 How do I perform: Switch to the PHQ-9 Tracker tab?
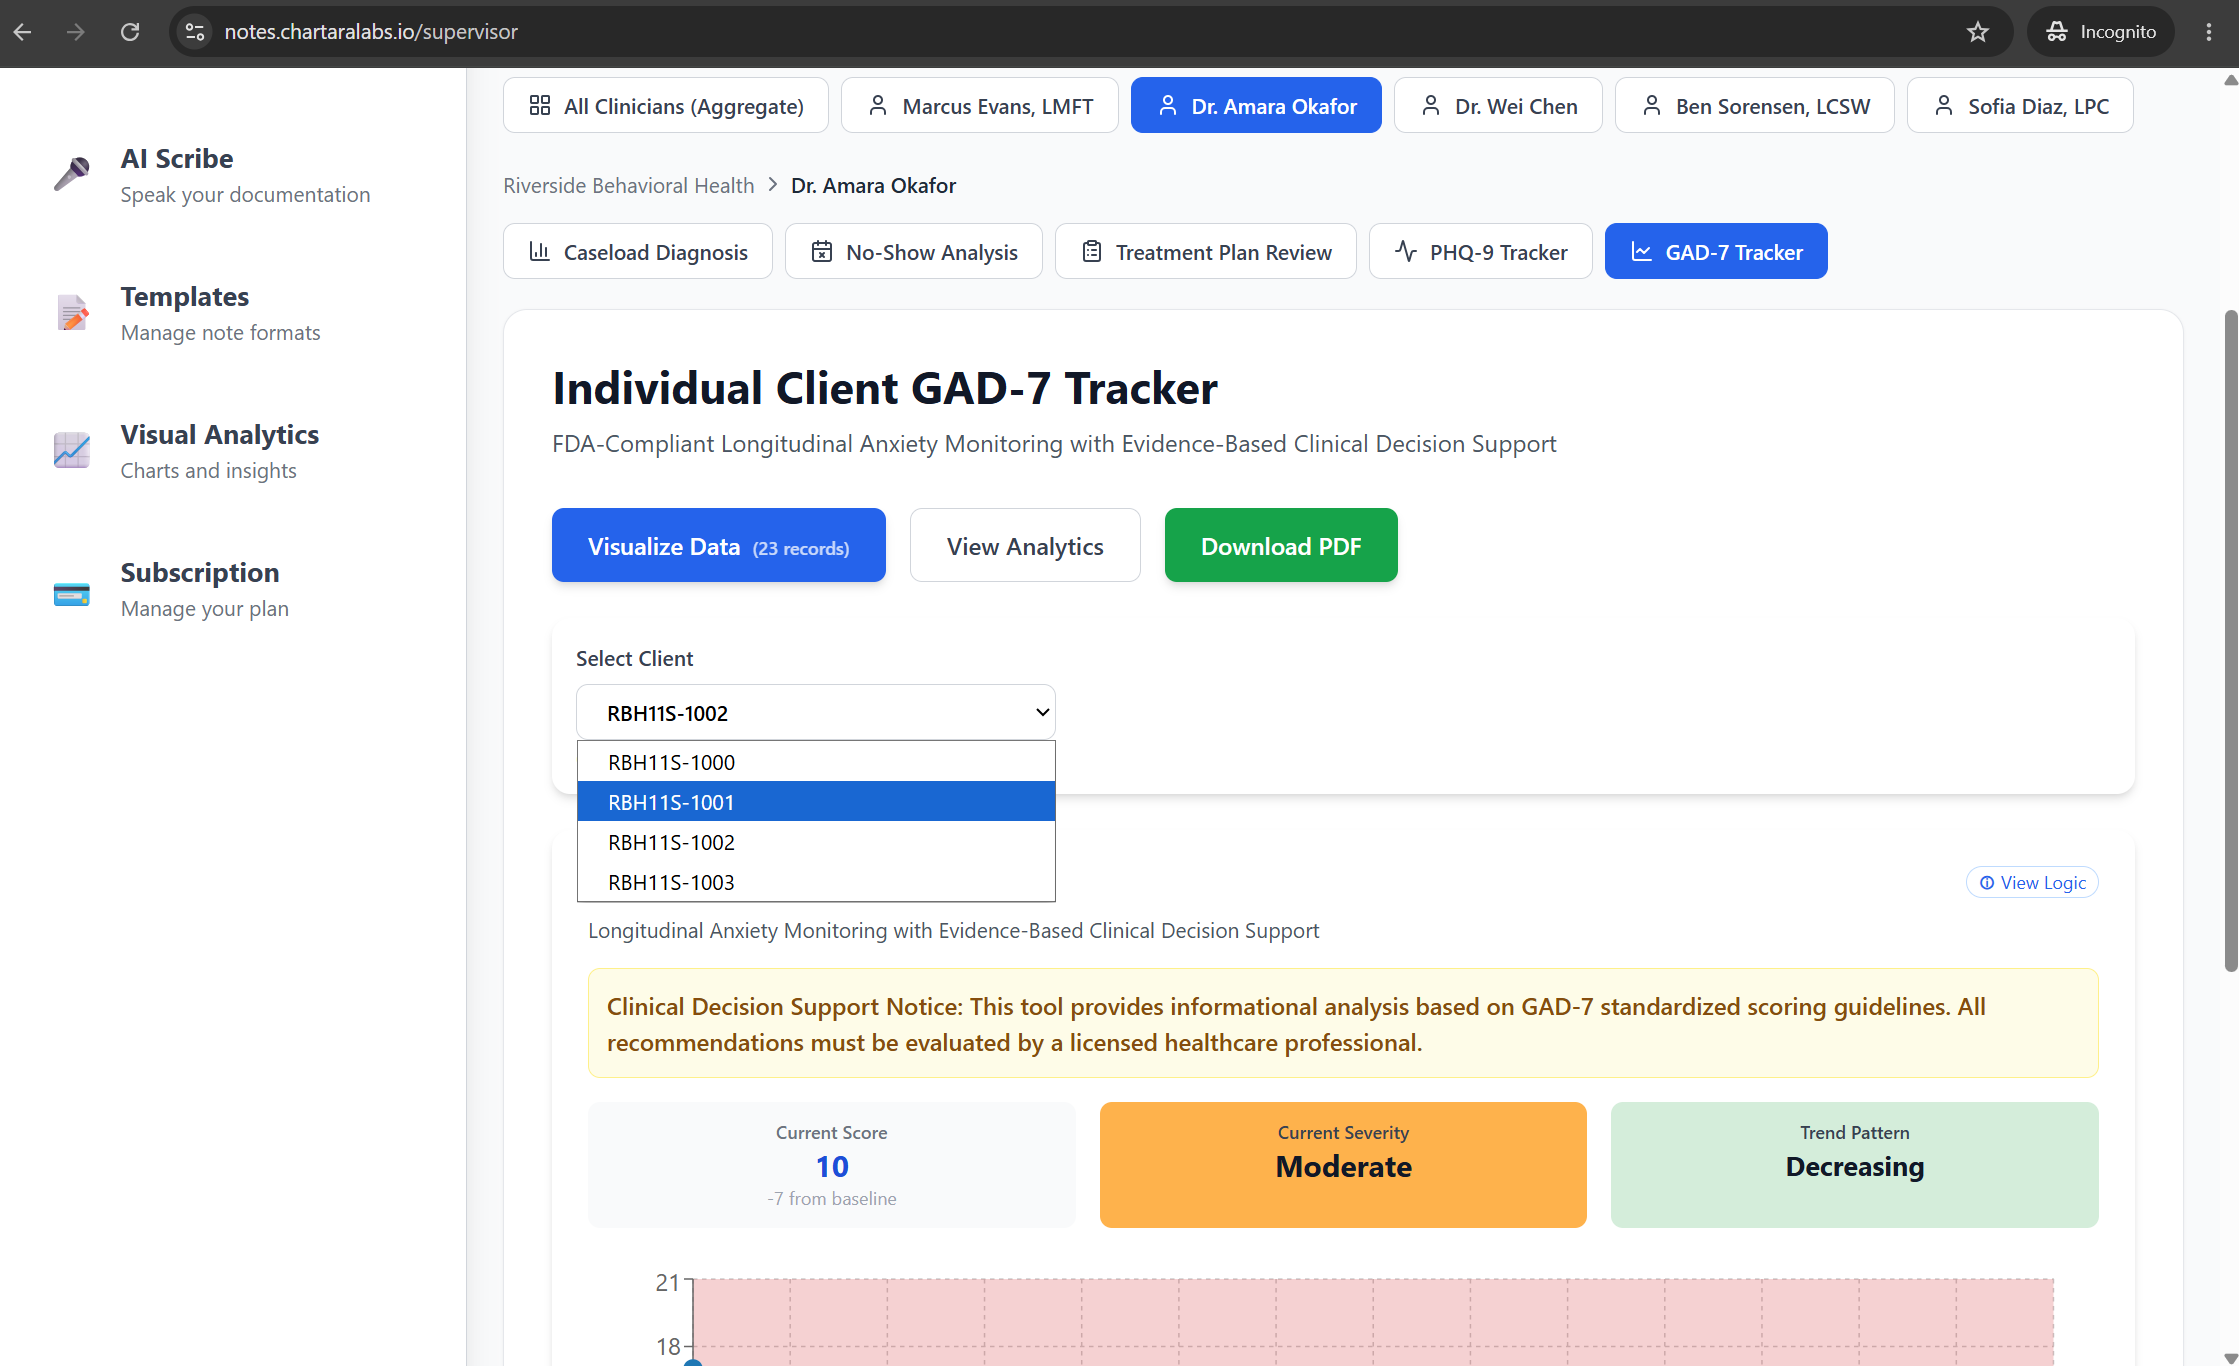pos(1481,251)
